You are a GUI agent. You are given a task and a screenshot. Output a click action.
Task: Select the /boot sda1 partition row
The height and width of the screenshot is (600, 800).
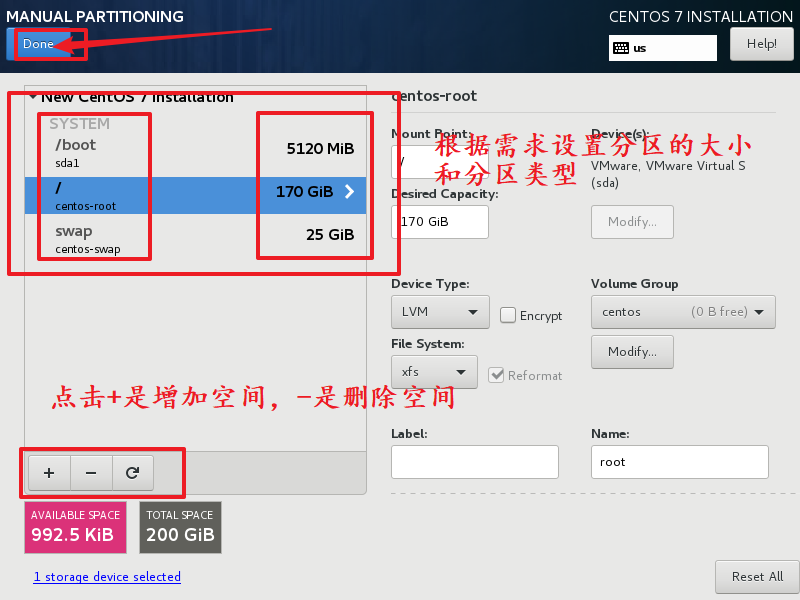tap(195, 153)
